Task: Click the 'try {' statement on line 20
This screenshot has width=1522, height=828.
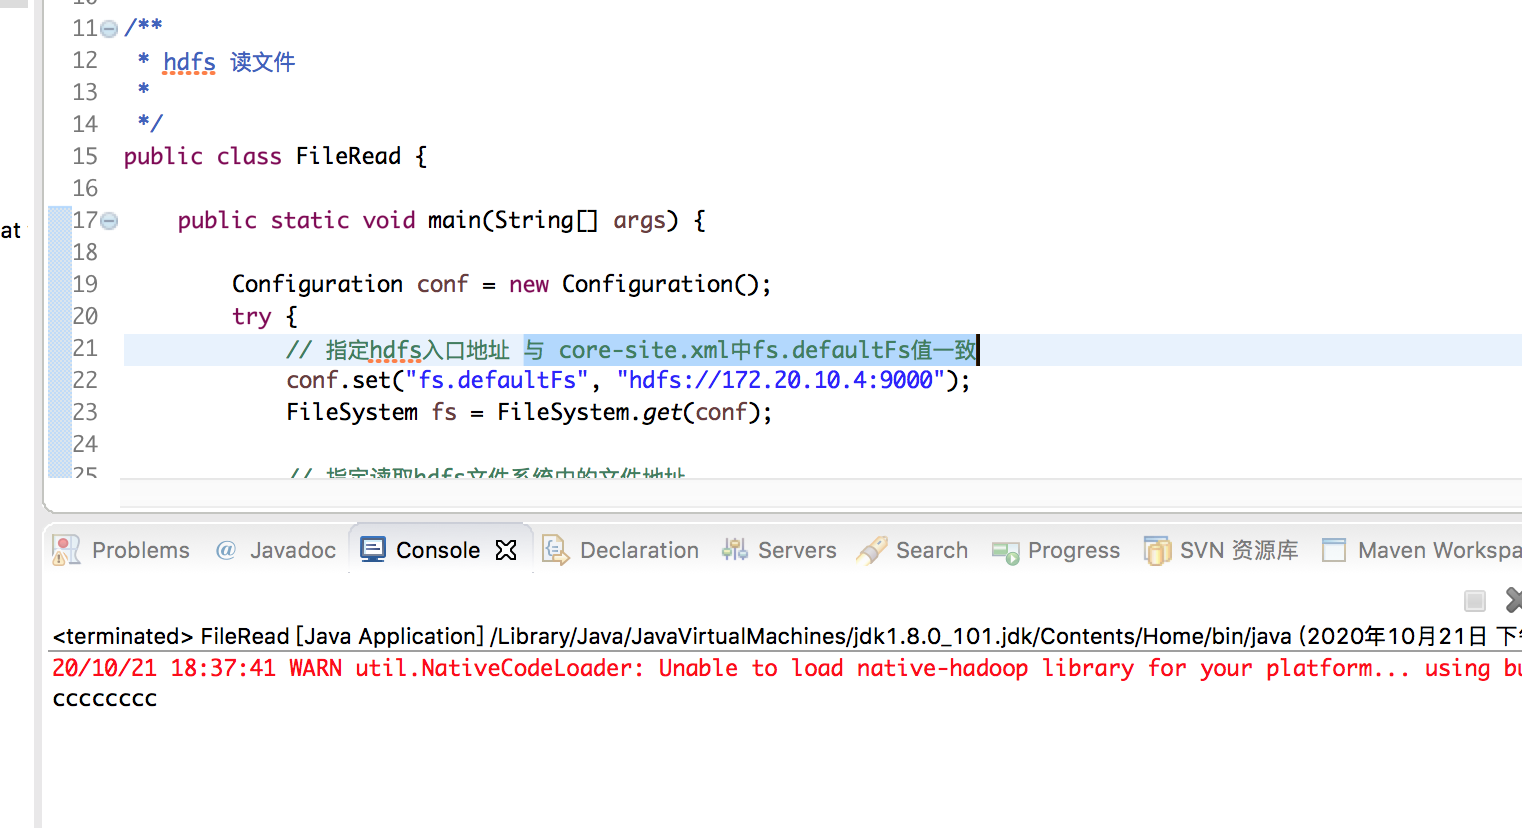Action: 264,316
